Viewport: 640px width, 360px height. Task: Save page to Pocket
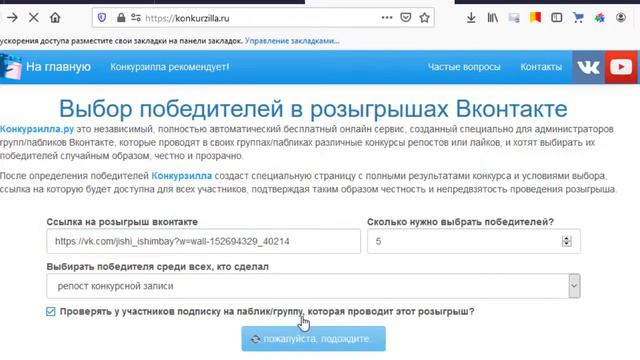(x=406, y=18)
